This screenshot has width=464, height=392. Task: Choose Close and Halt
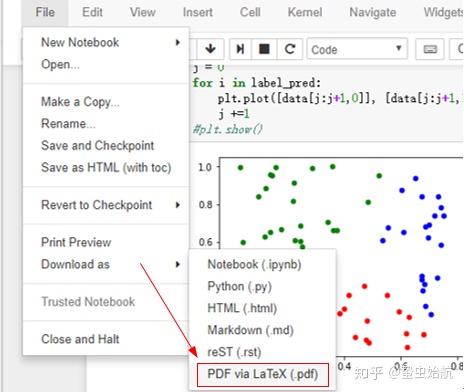click(x=106, y=339)
